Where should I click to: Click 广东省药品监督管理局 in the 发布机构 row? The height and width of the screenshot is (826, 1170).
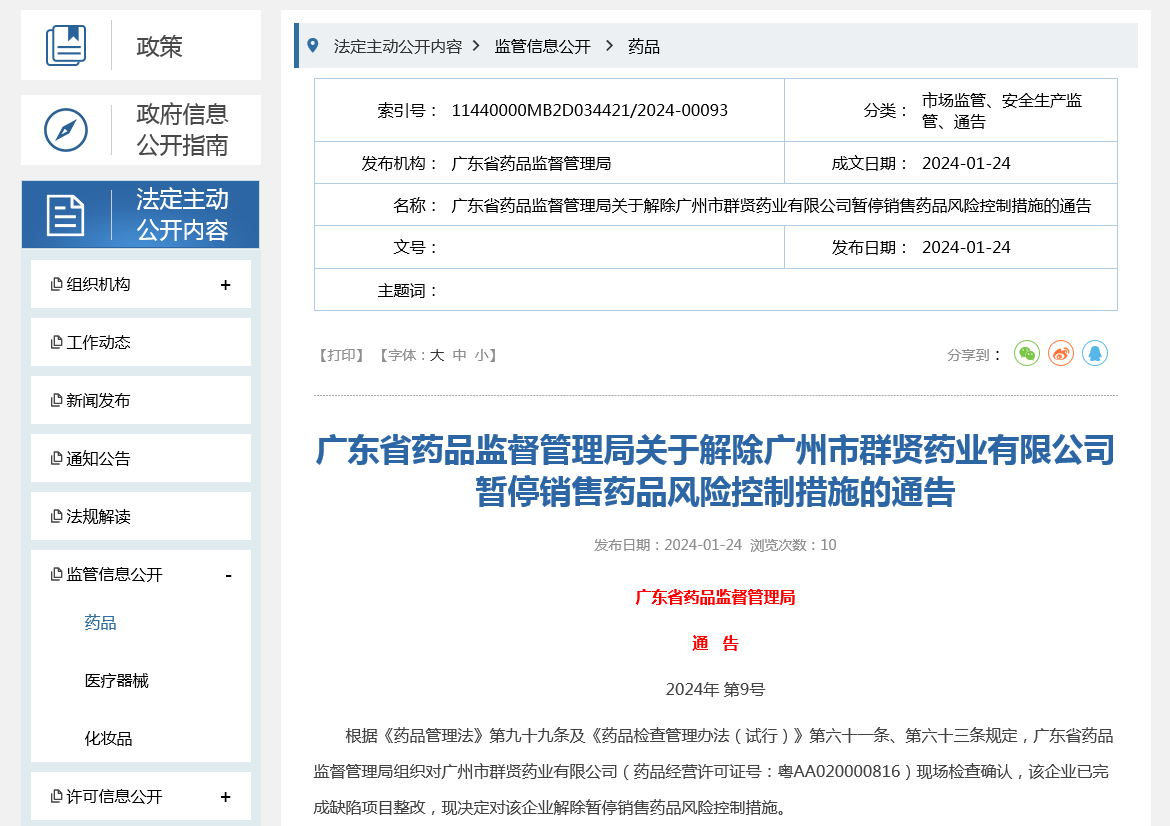click(x=531, y=163)
